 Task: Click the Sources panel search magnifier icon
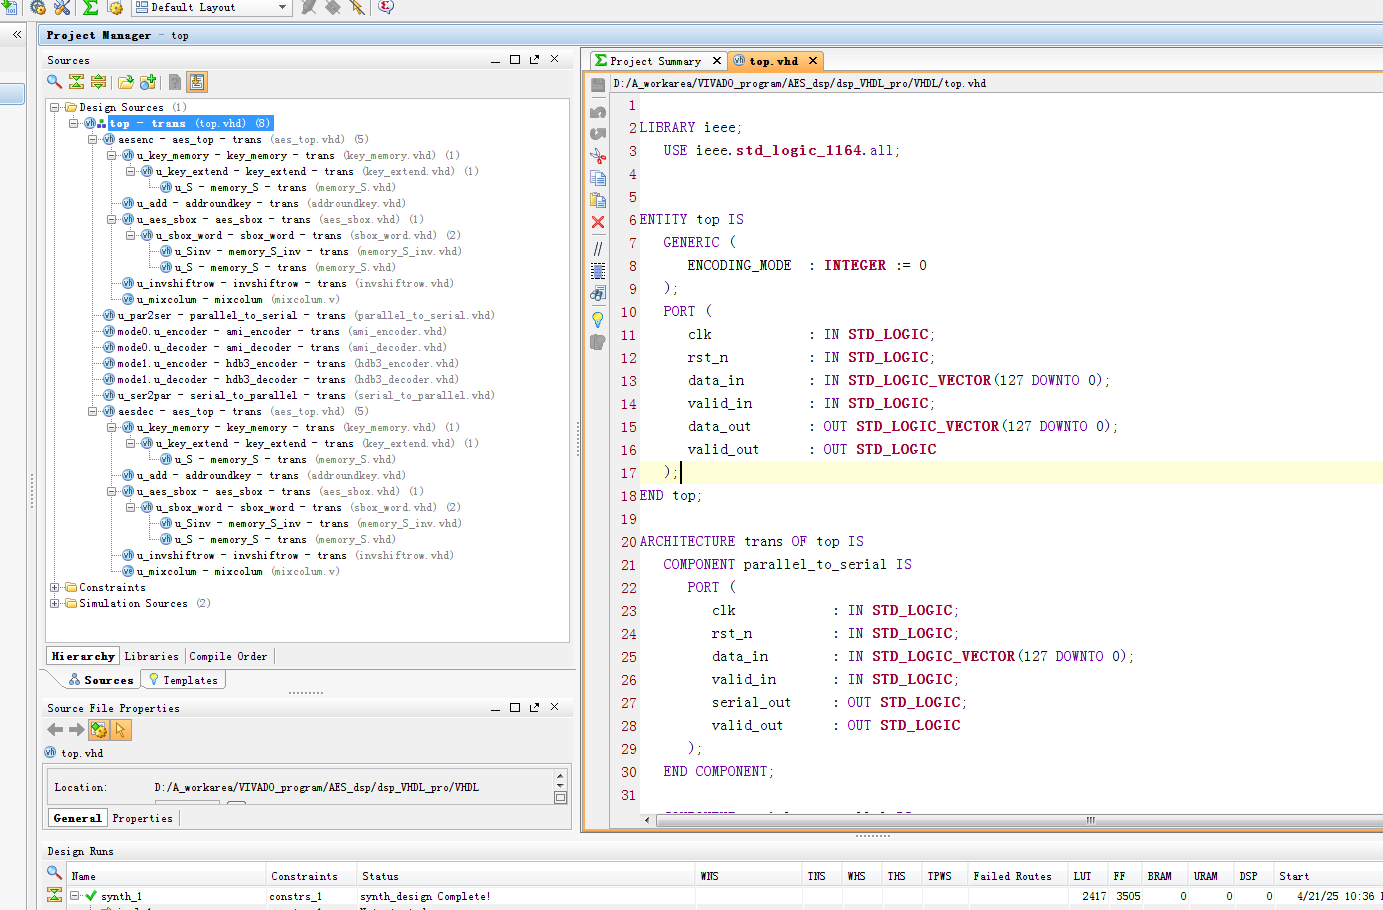54,82
